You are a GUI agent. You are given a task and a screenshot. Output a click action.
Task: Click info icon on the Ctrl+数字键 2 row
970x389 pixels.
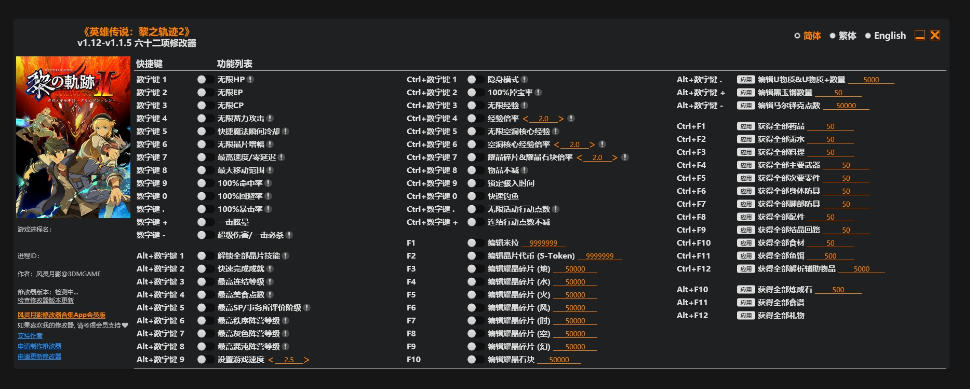click(x=539, y=93)
